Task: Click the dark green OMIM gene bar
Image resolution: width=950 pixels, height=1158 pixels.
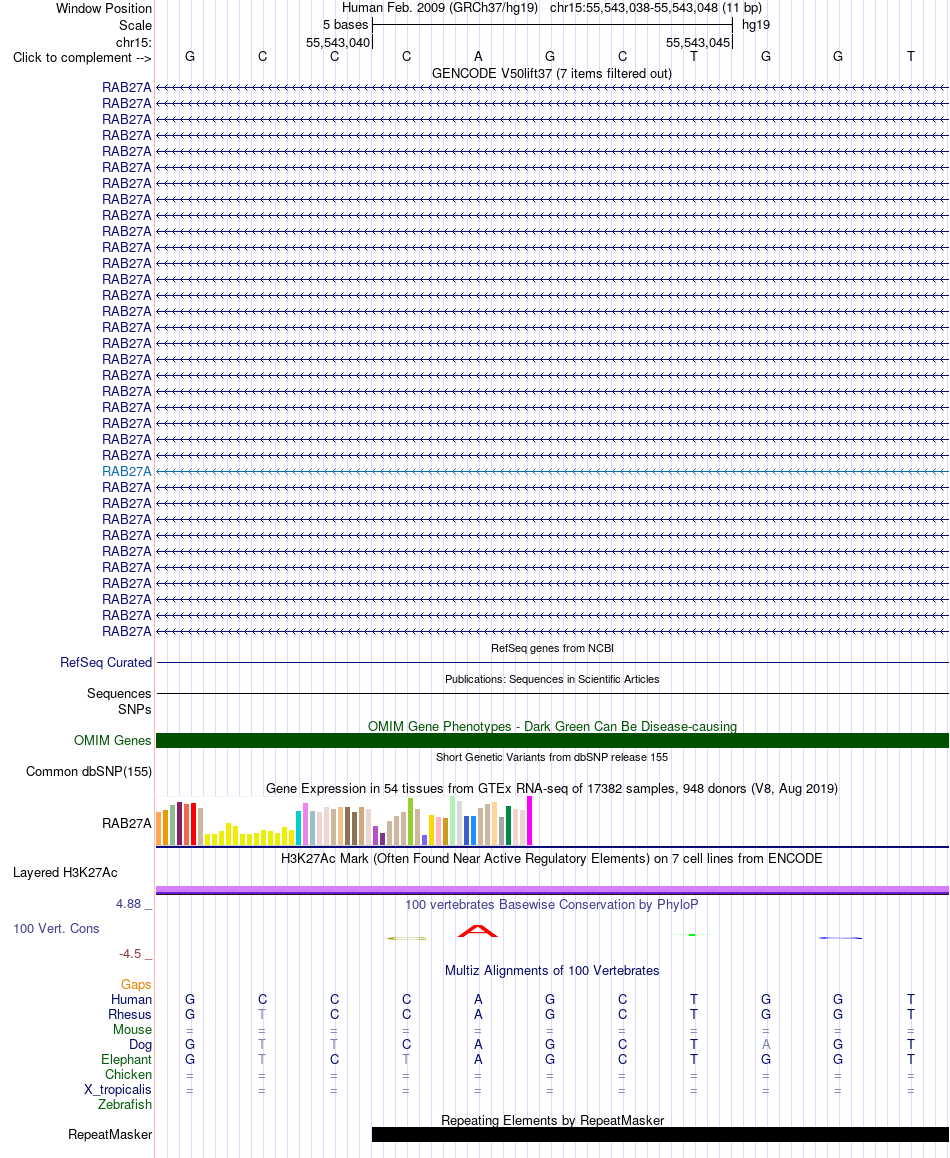Action: (552, 741)
